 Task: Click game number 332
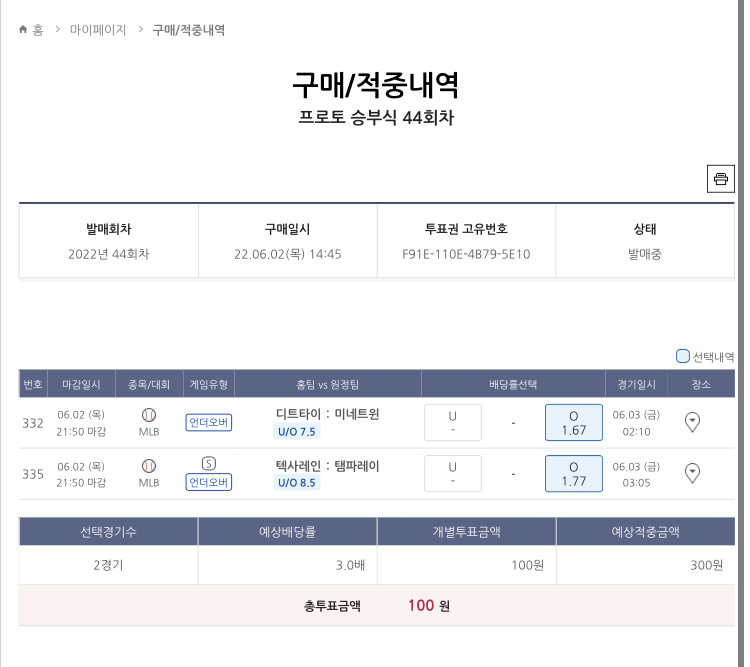point(33,423)
